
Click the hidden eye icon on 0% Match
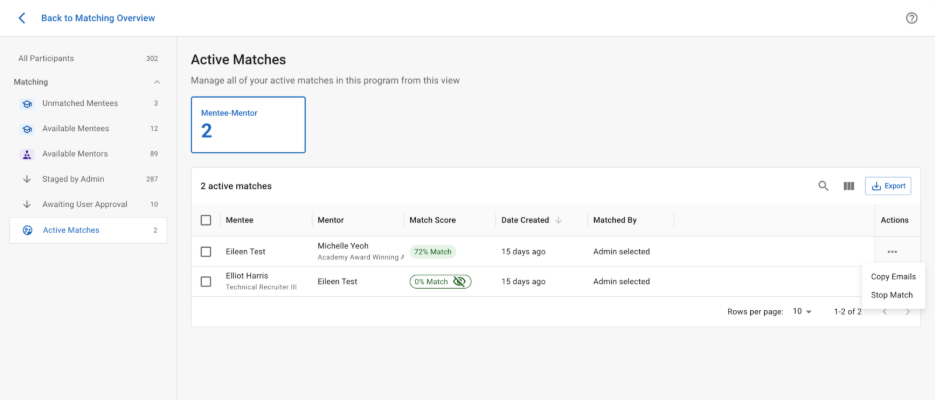460,282
